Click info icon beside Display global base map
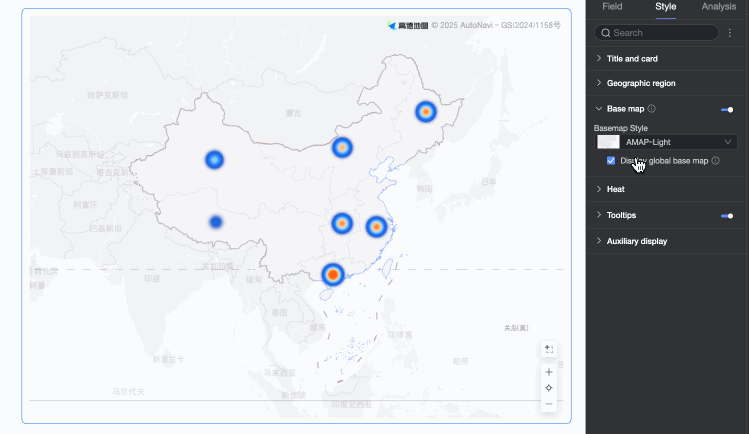The image size is (749, 434). click(x=716, y=161)
